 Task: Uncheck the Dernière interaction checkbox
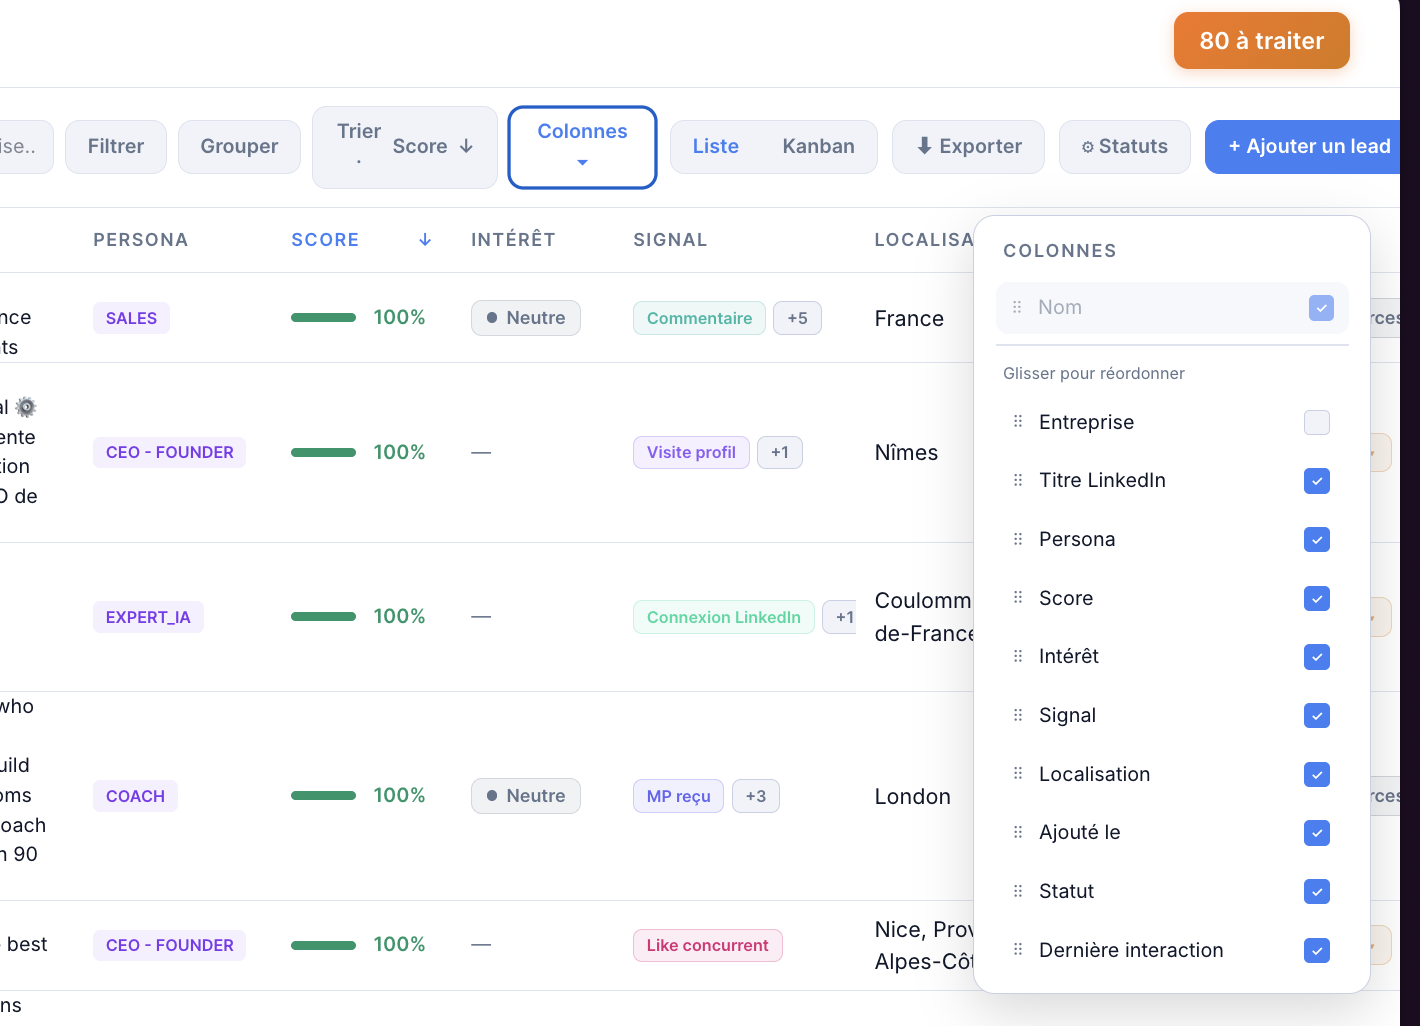click(1317, 950)
